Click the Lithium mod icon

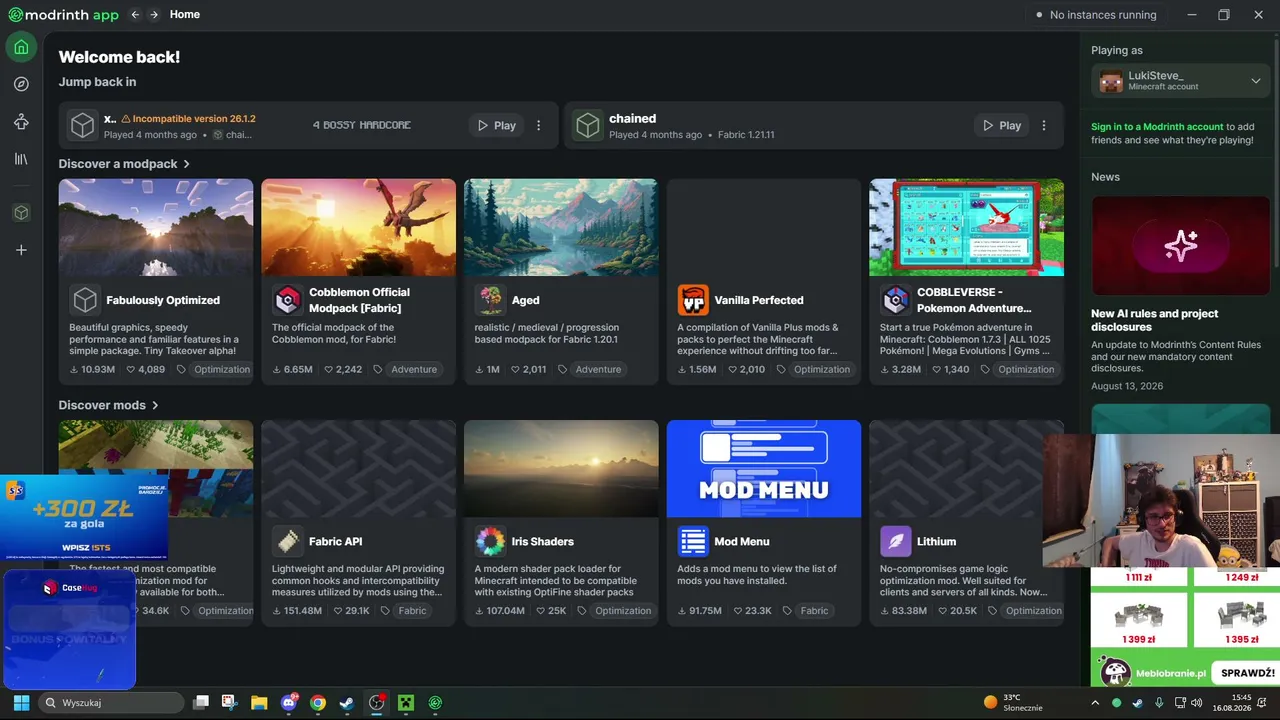[896, 541]
